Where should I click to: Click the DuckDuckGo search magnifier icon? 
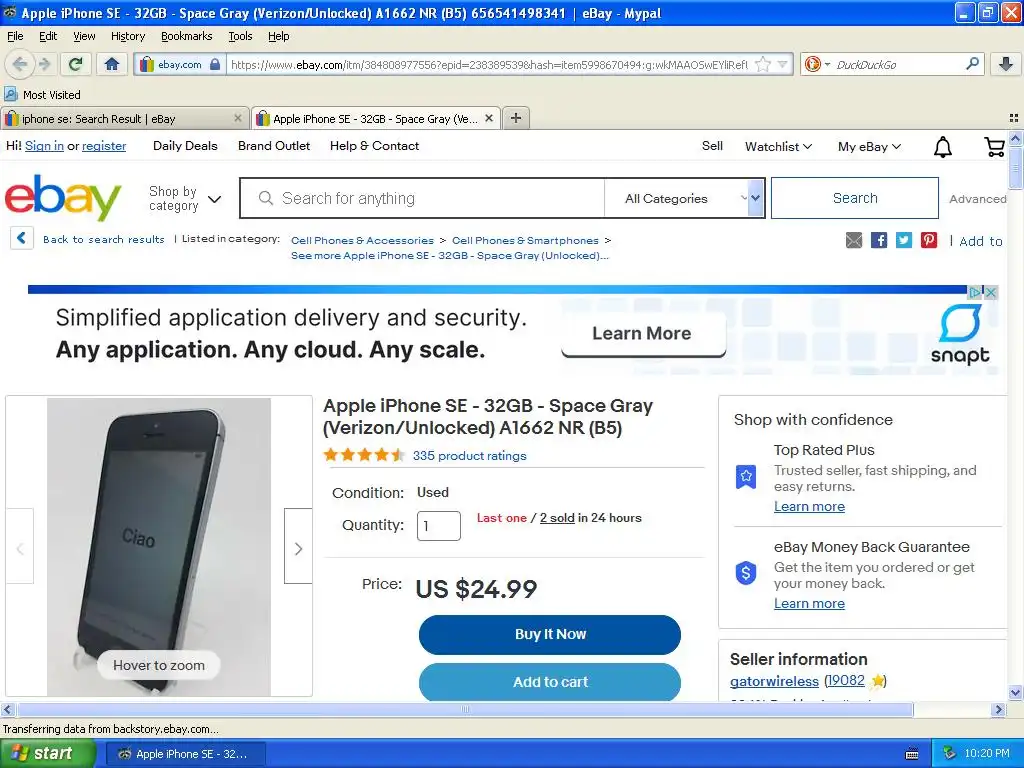pos(972,64)
